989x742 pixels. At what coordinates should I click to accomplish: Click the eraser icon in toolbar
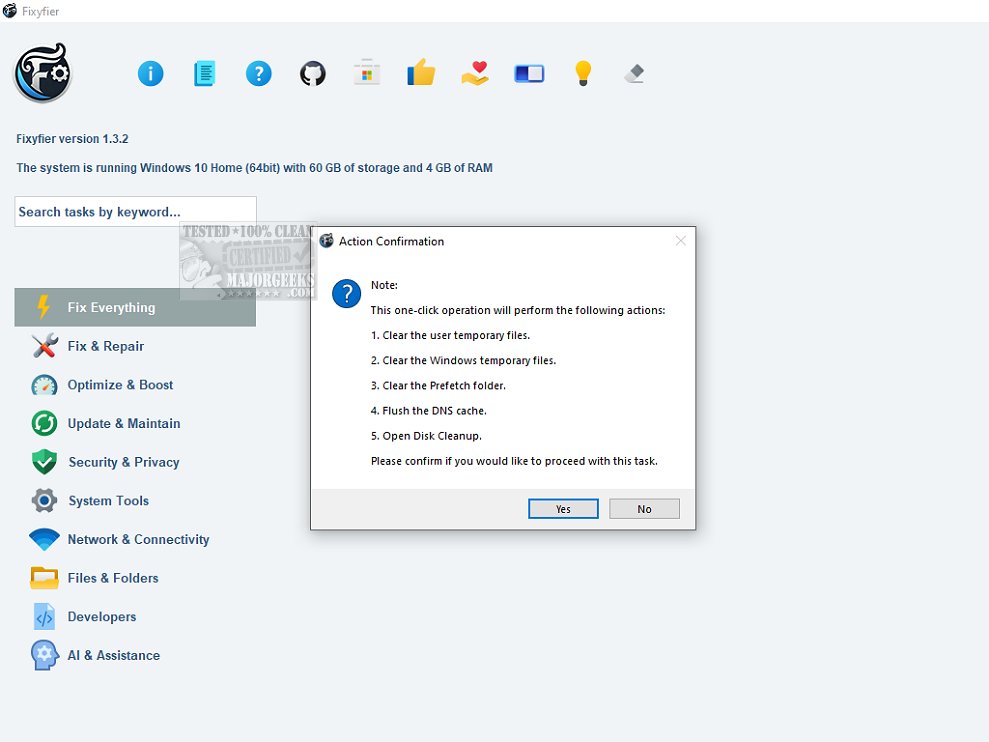pos(634,73)
